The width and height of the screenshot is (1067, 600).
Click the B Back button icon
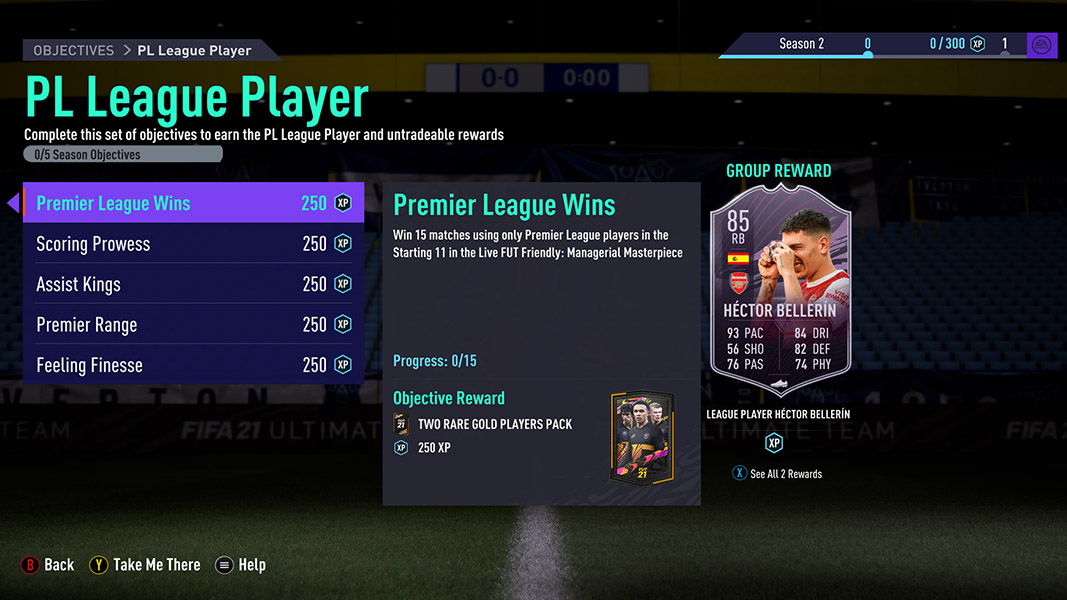[30, 565]
